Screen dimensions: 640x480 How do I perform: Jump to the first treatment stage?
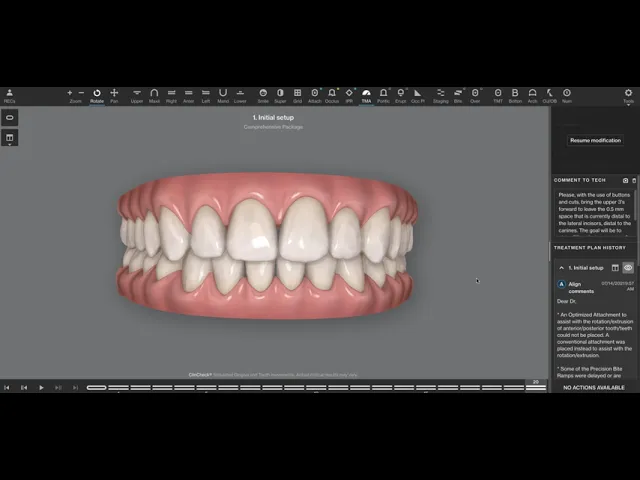(7, 388)
